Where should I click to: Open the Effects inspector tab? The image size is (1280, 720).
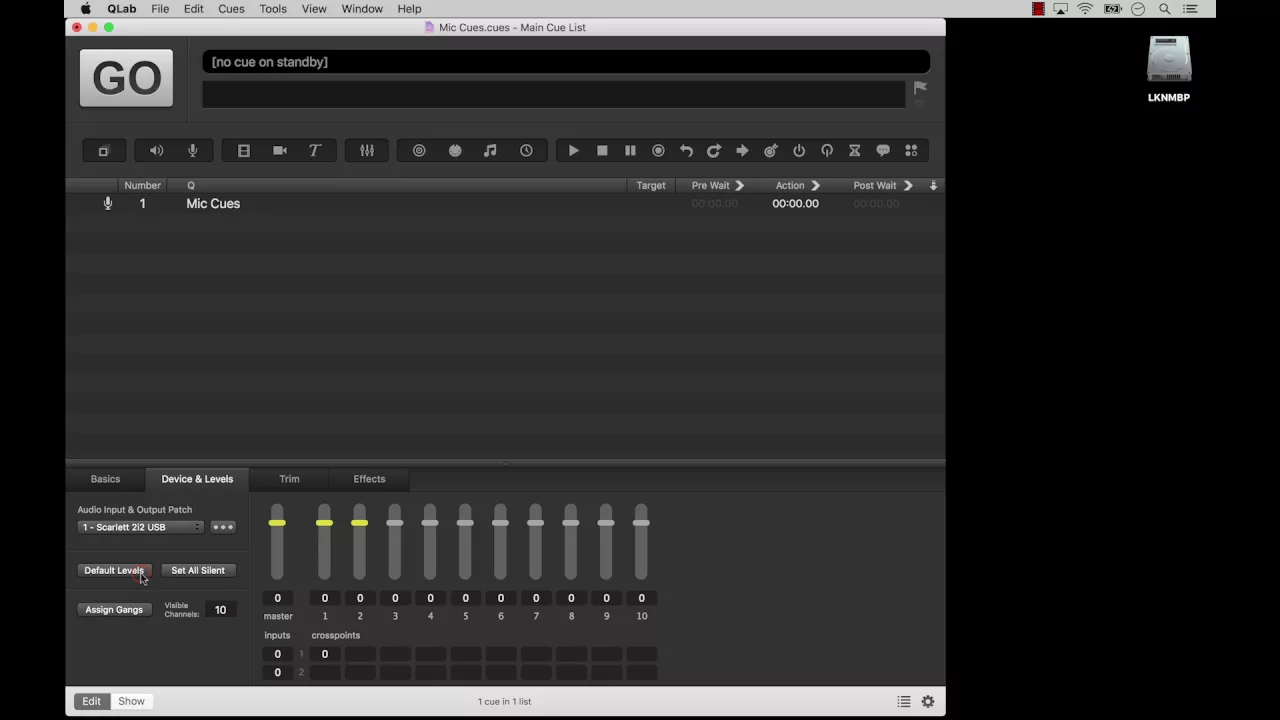[369, 479]
